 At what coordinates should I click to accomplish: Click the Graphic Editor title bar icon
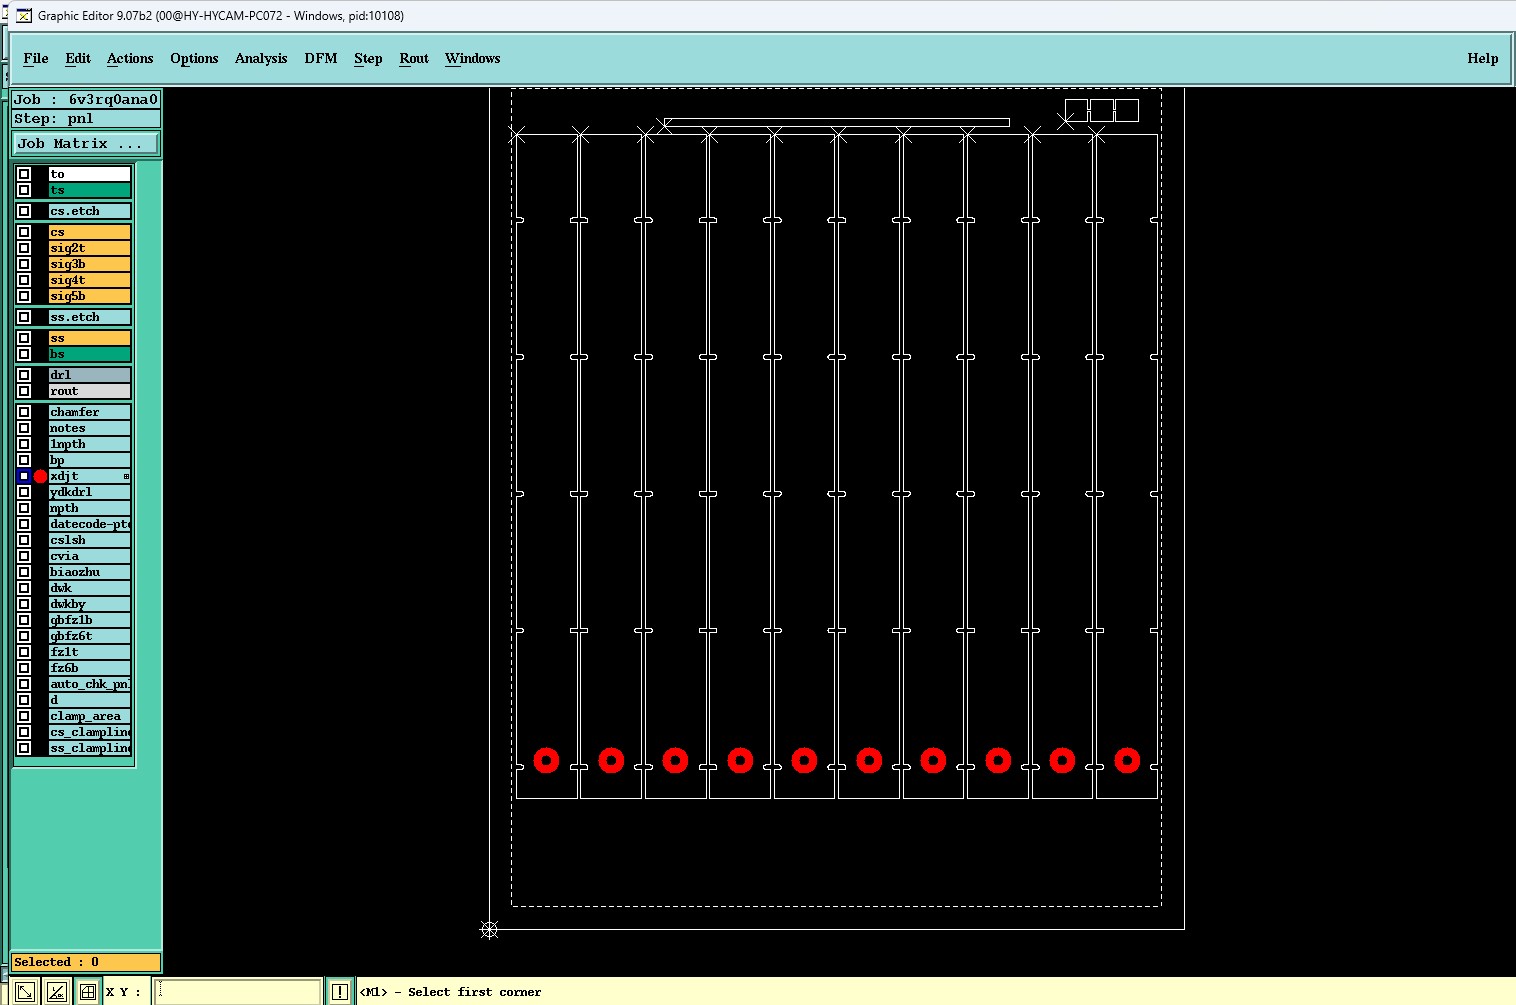25,15
